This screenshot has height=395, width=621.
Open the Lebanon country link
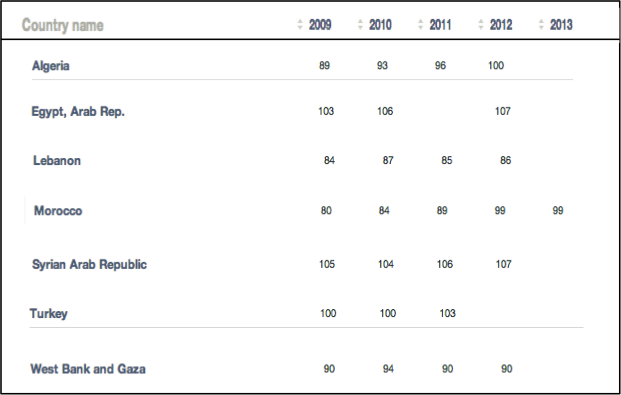[x=57, y=160]
